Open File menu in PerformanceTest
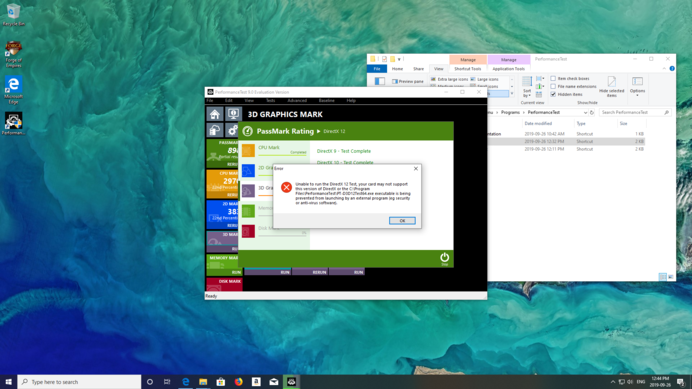The image size is (692, 389). (x=210, y=101)
